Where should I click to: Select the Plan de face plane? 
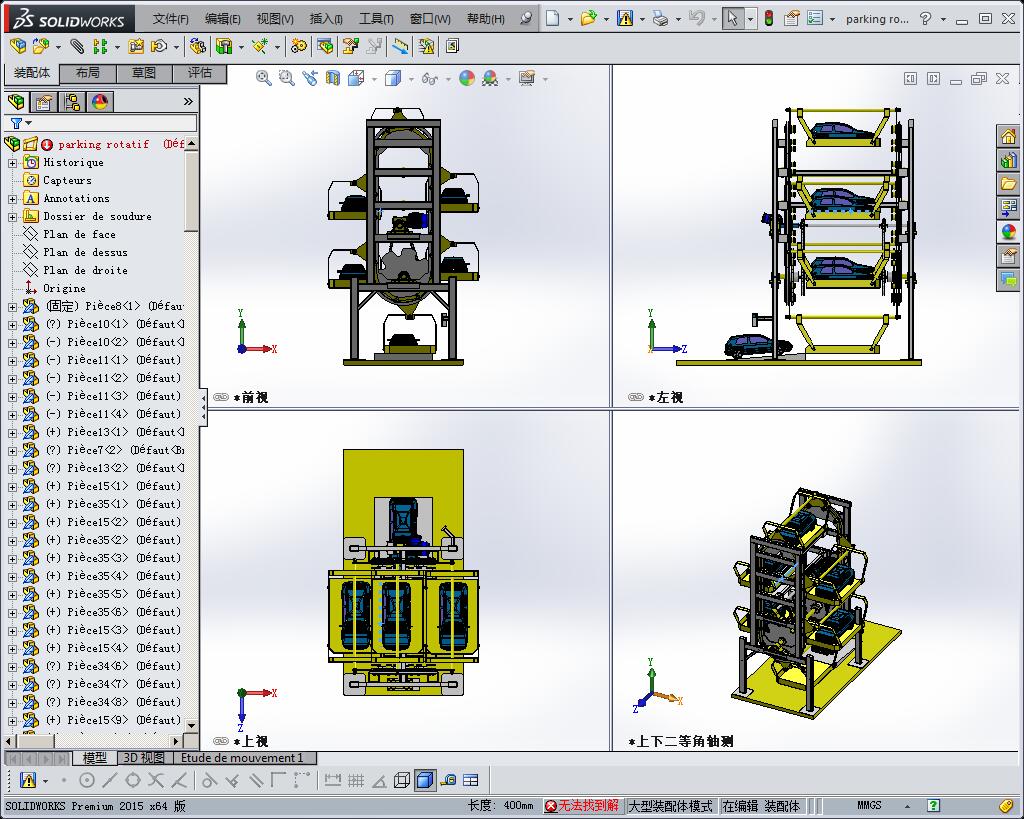[79, 234]
